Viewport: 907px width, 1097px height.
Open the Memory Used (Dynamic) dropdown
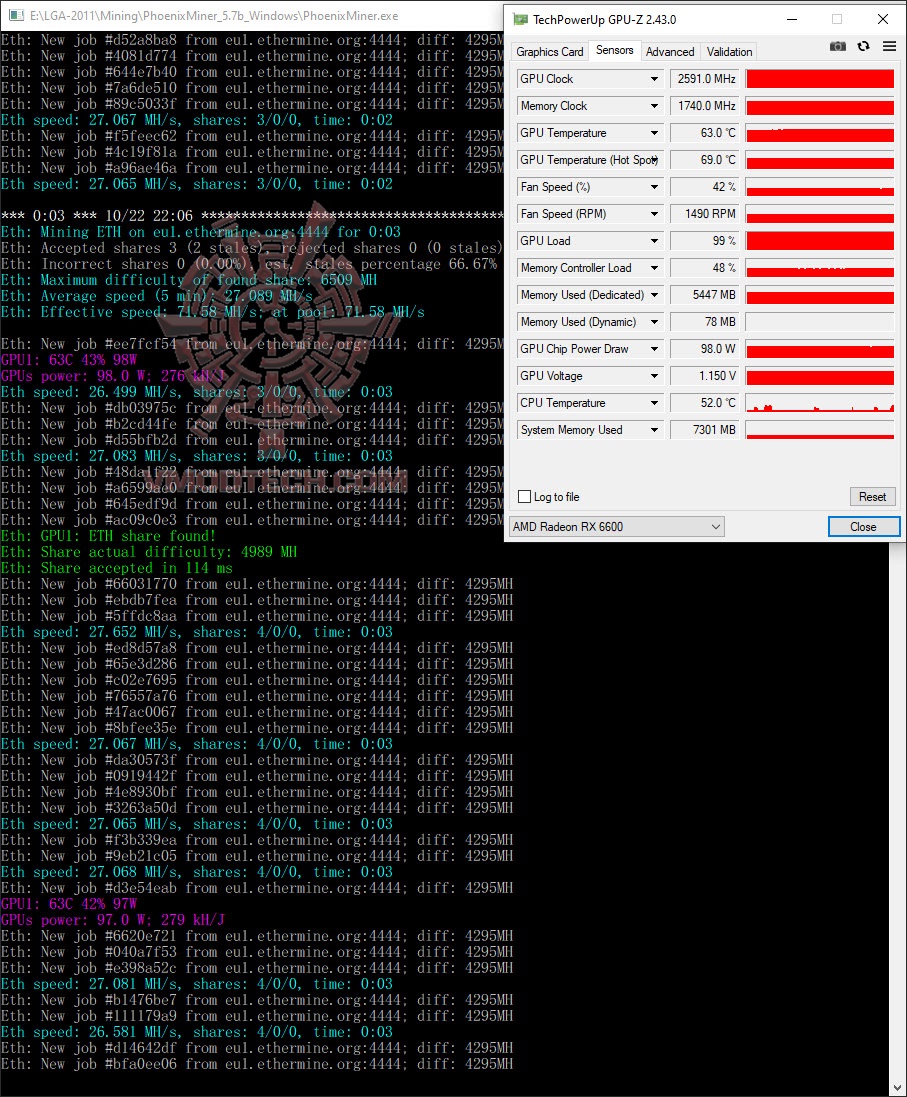pyautogui.click(x=654, y=322)
